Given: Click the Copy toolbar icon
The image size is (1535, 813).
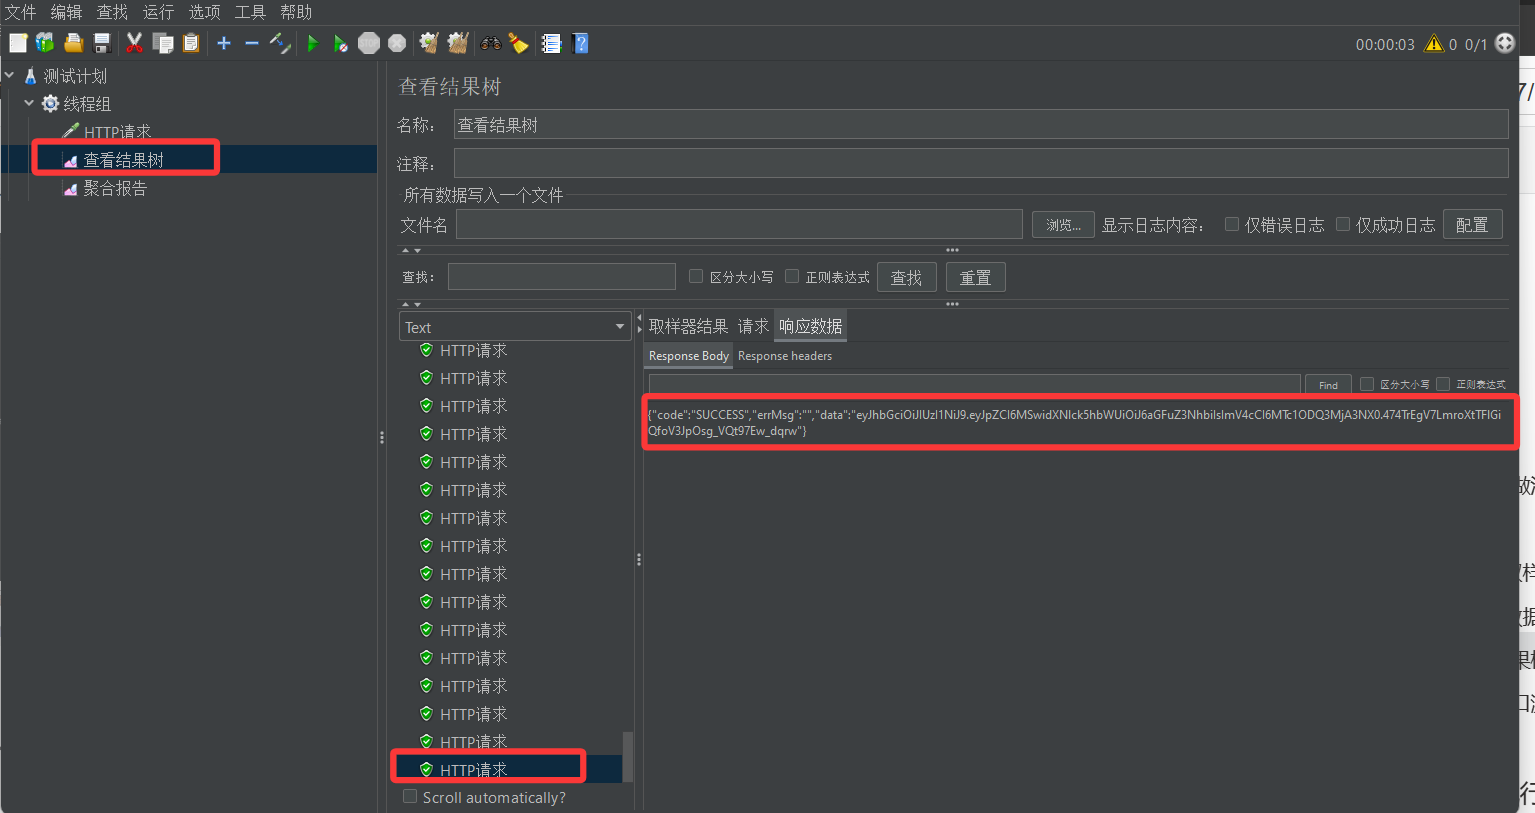Looking at the screenshot, I should pos(162,43).
